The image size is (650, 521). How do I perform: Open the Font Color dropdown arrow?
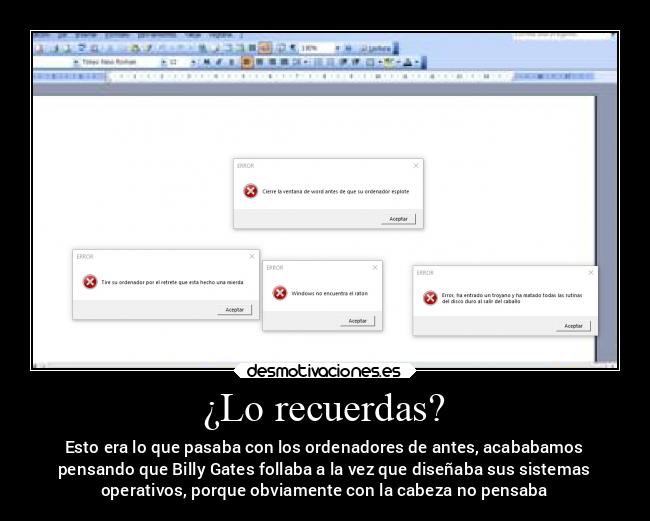point(417,62)
